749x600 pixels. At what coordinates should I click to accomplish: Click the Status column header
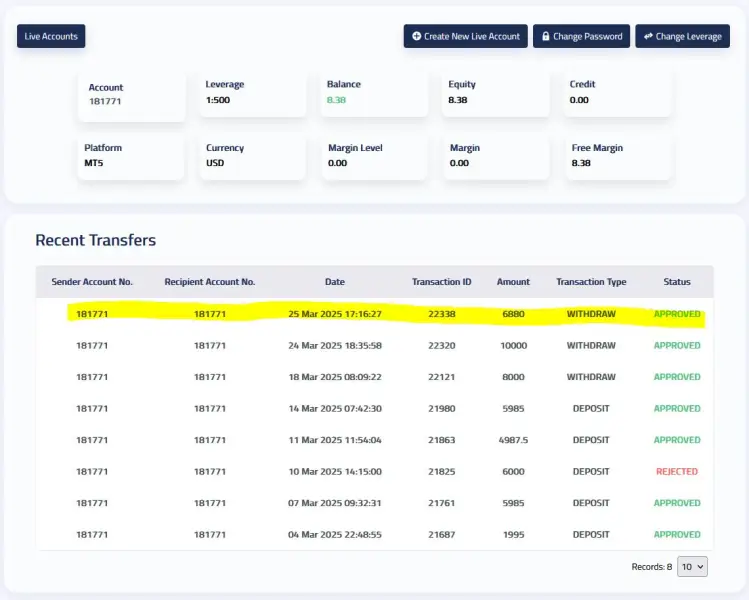click(677, 282)
